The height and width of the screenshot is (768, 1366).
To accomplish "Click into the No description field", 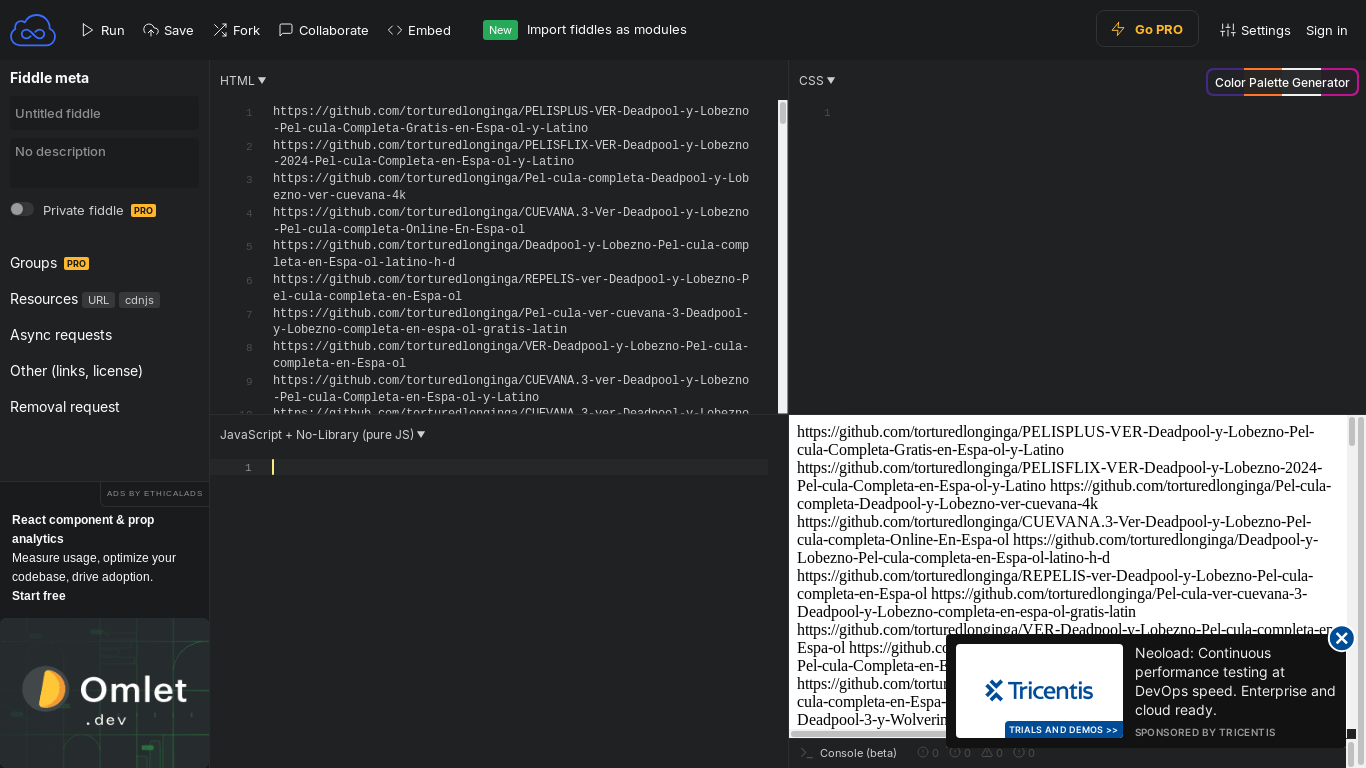I will click(104, 162).
